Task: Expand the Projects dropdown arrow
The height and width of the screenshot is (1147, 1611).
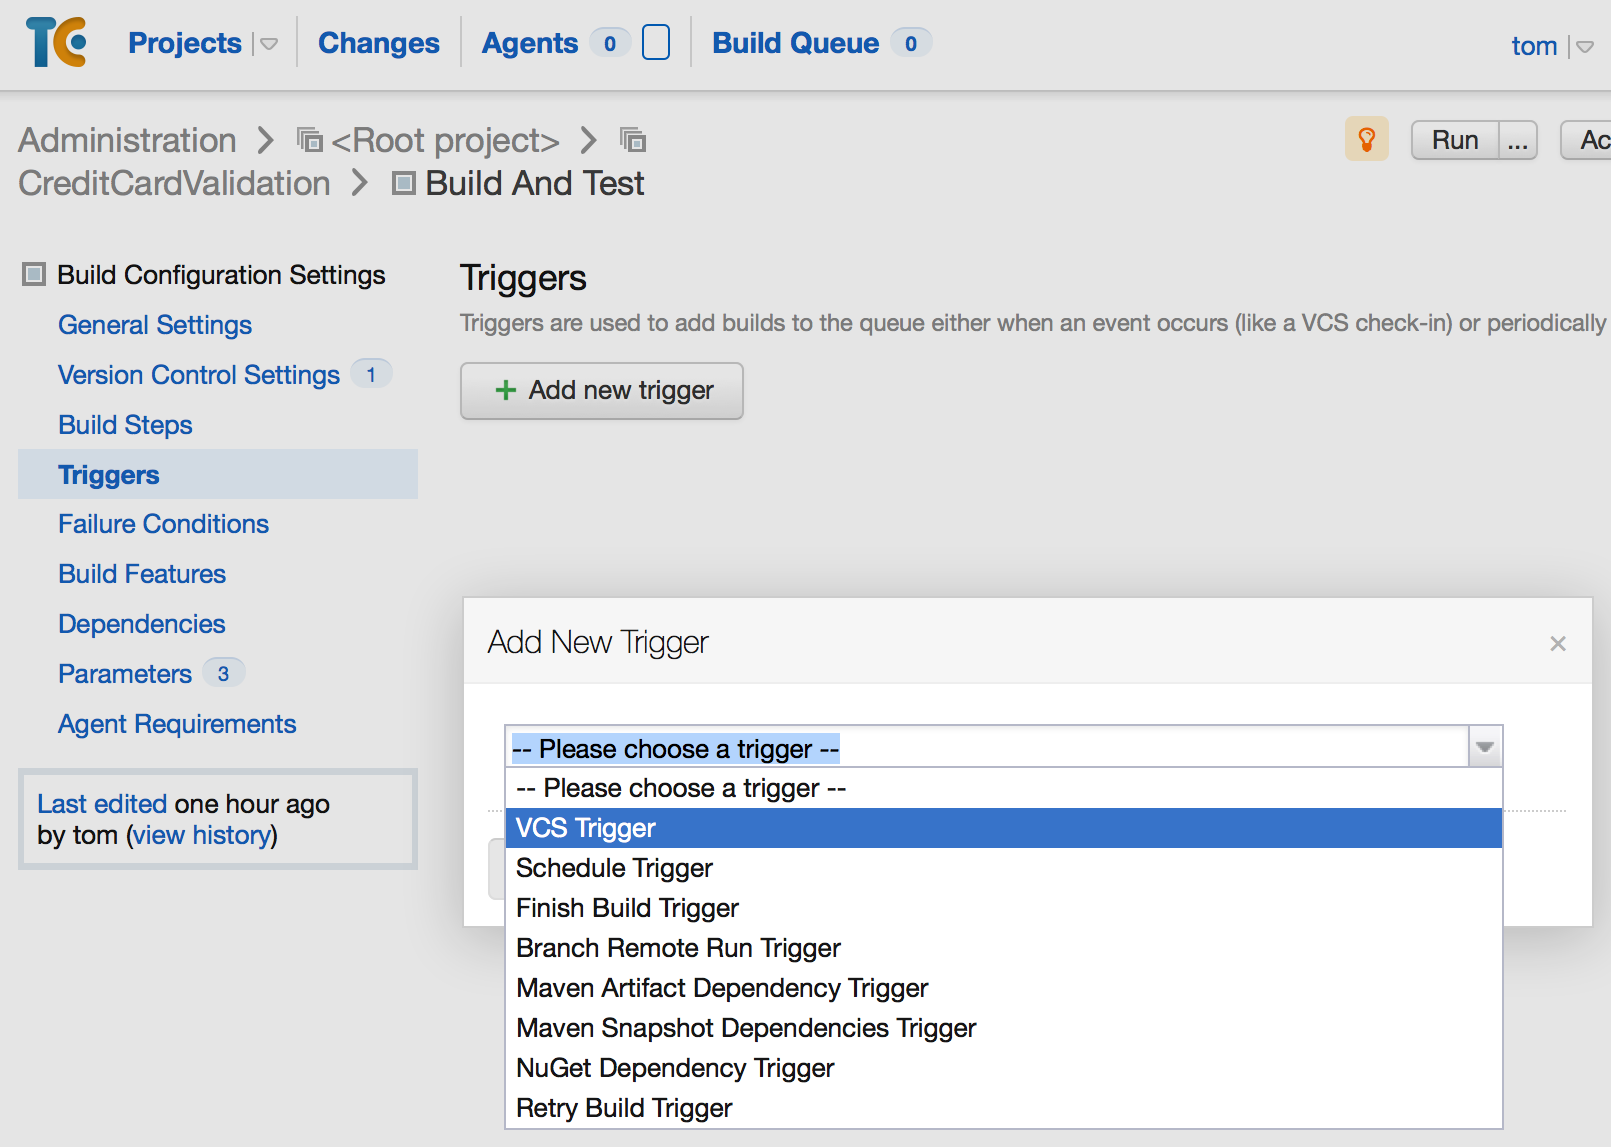Action: pos(267,43)
